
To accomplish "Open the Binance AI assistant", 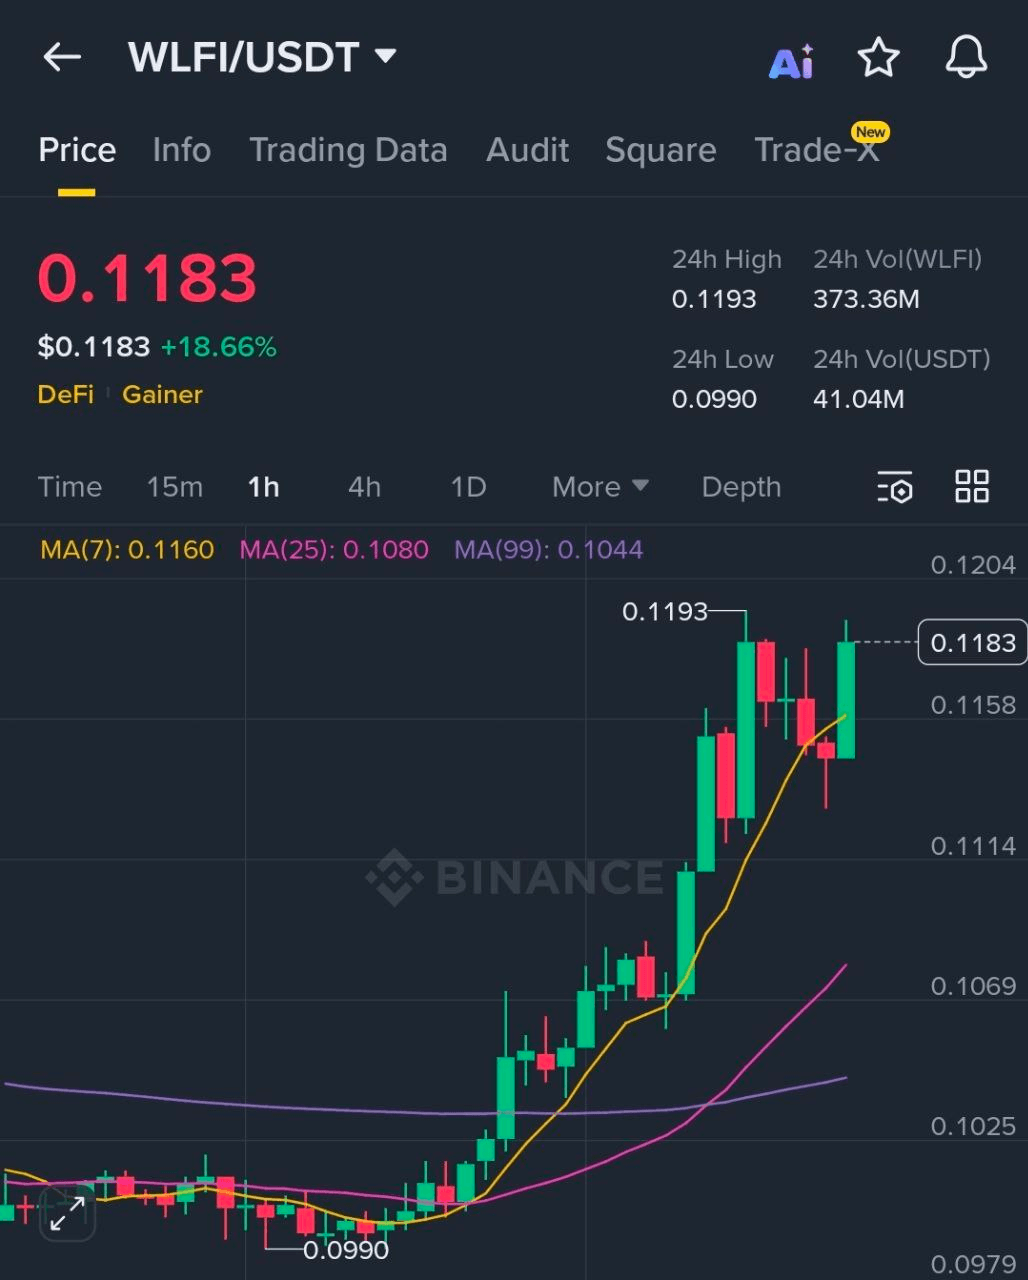I will 791,60.
